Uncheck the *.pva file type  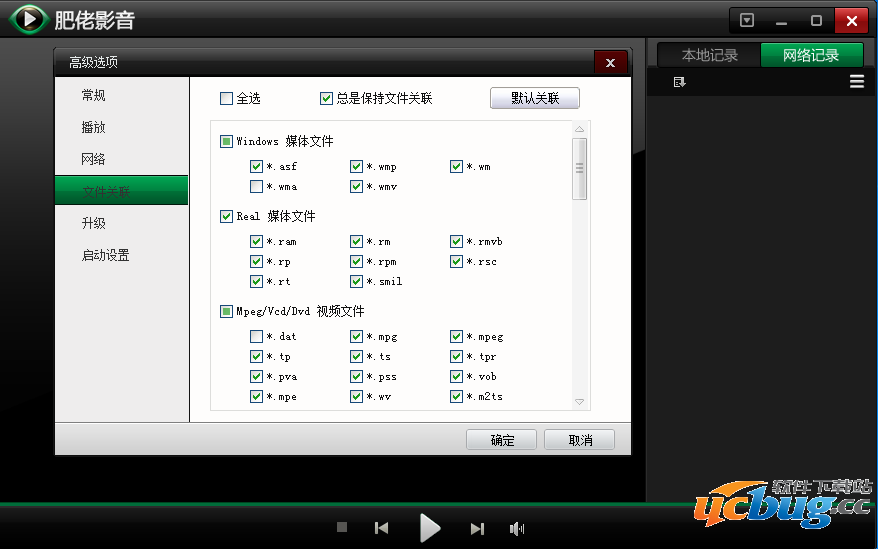click(256, 376)
